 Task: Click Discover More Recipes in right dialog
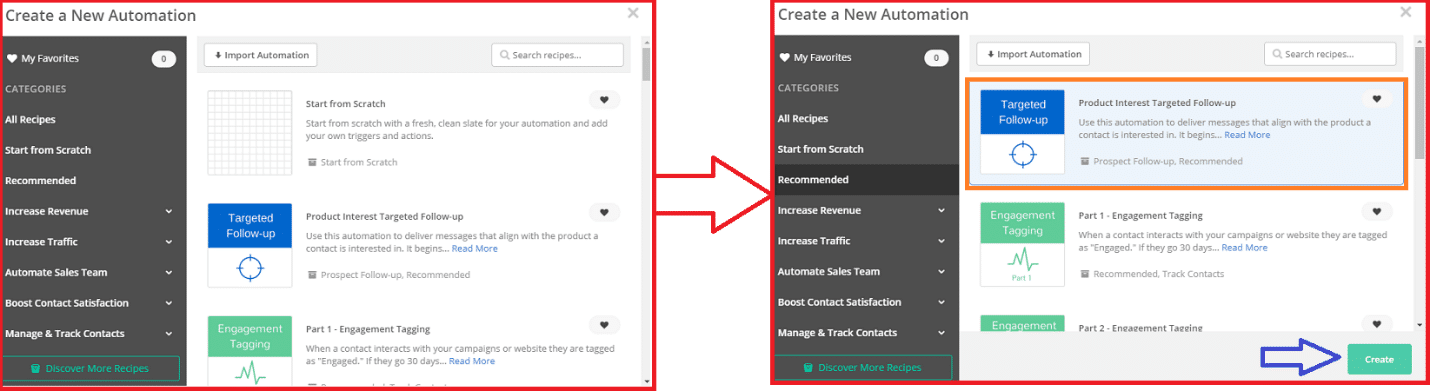(x=864, y=367)
